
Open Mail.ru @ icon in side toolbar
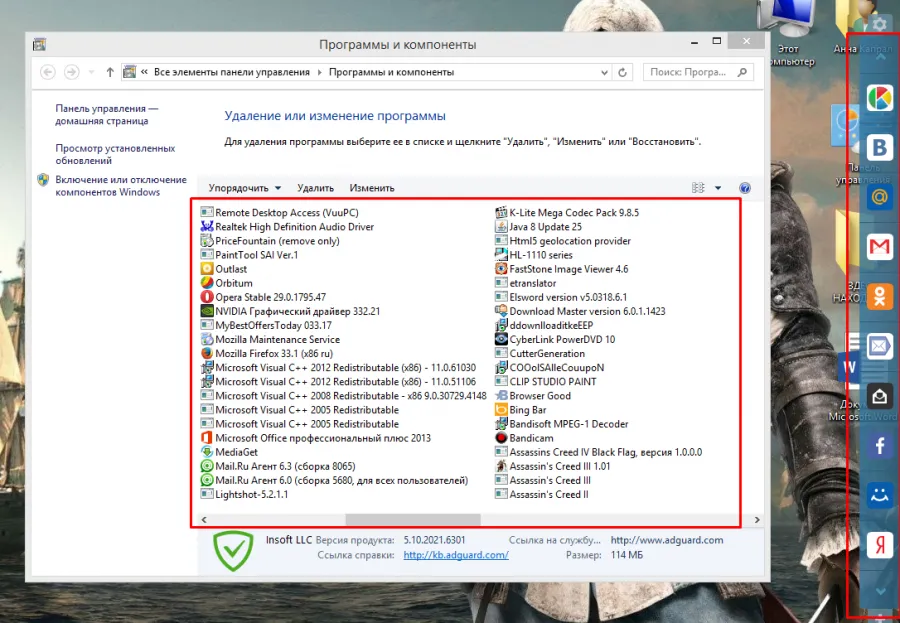point(879,198)
